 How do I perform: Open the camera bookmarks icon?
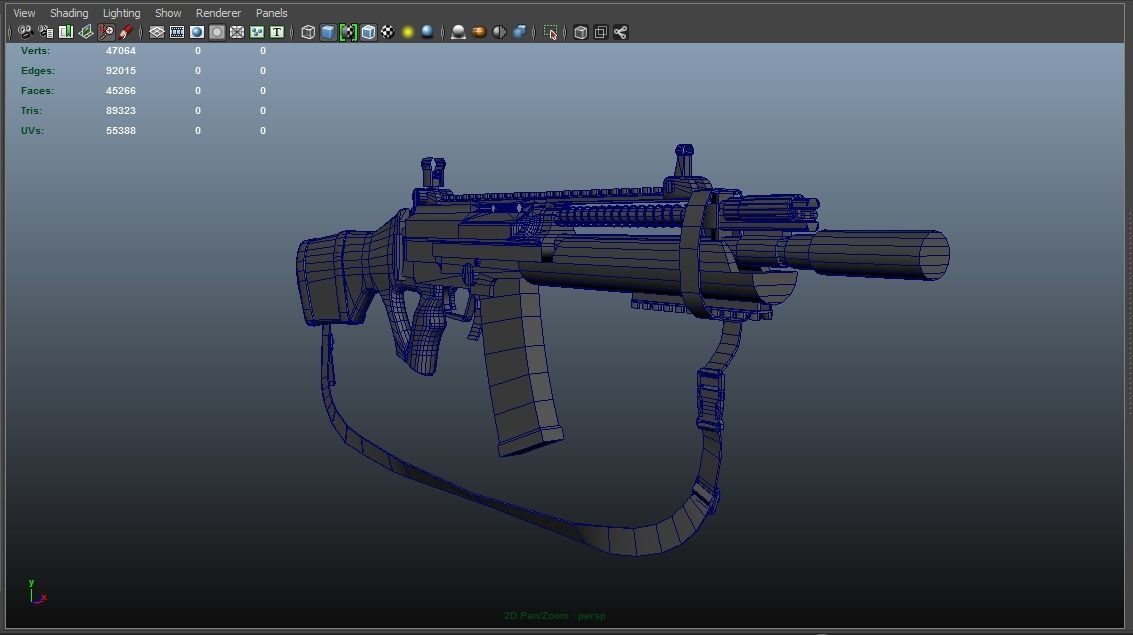(x=63, y=32)
